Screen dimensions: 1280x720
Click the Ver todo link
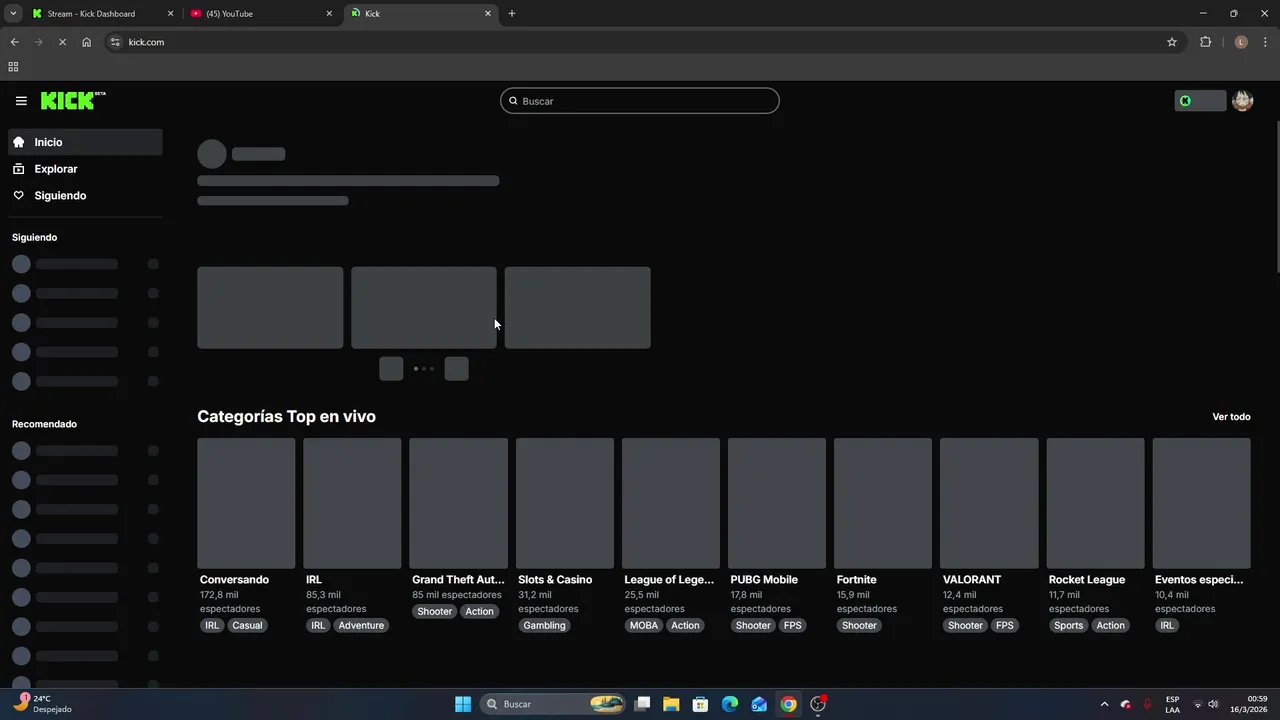pyautogui.click(x=1231, y=417)
